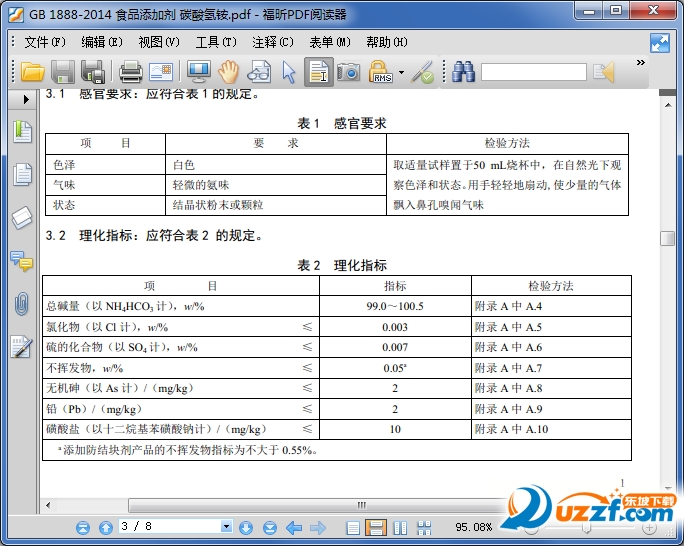Close the PDF reader window
The height and width of the screenshot is (546, 684).
pos(653,11)
